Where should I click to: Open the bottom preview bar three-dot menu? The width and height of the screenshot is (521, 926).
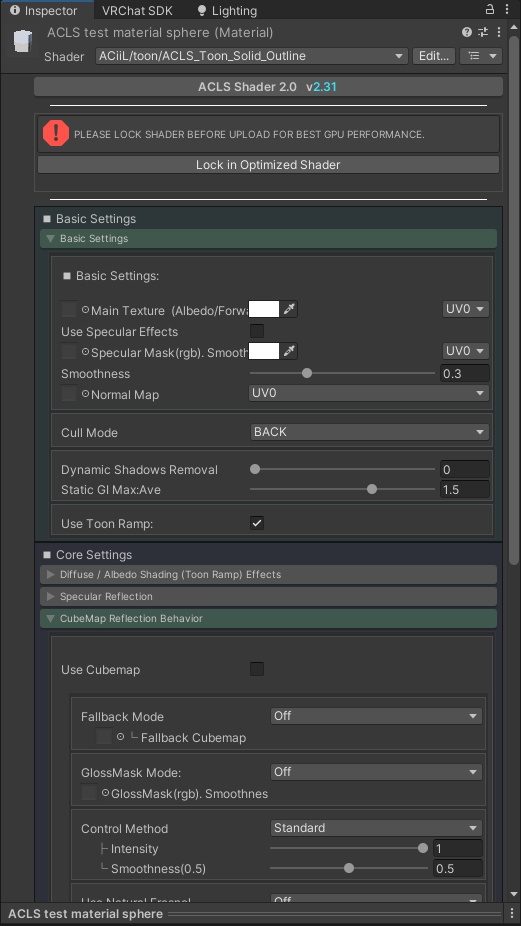(x=512, y=914)
